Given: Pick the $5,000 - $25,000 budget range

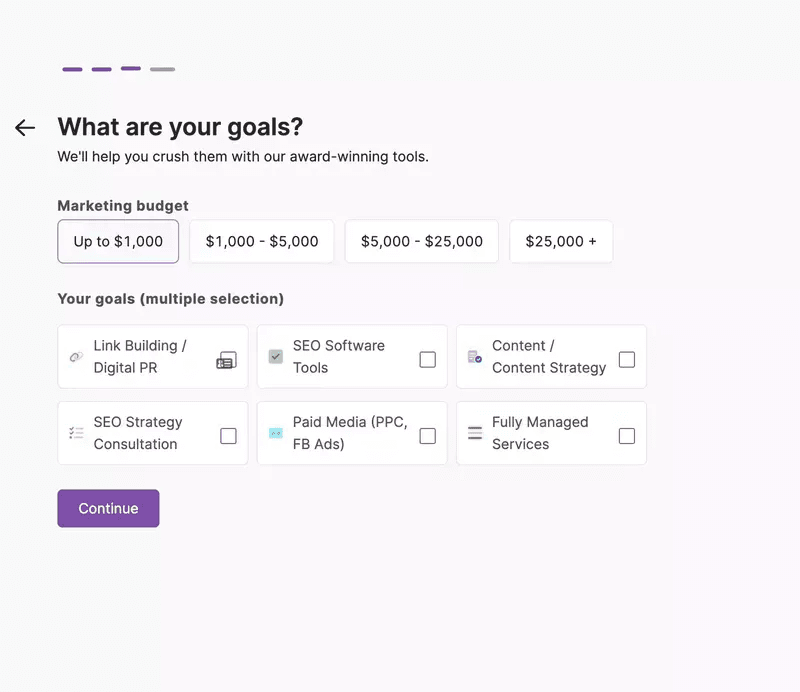Looking at the screenshot, I should [421, 241].
